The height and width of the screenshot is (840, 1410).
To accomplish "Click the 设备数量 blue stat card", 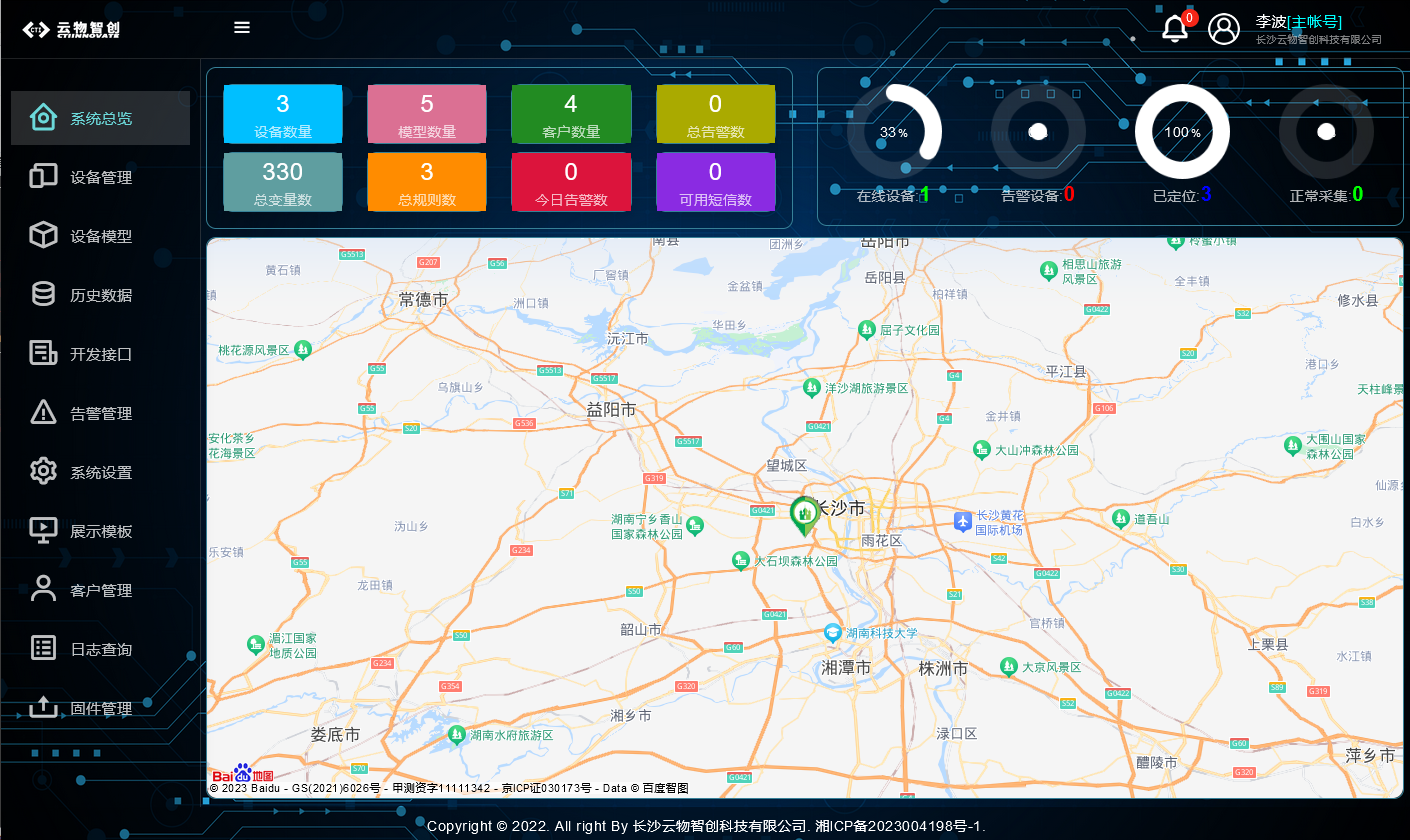I will [x=283, y=114].
